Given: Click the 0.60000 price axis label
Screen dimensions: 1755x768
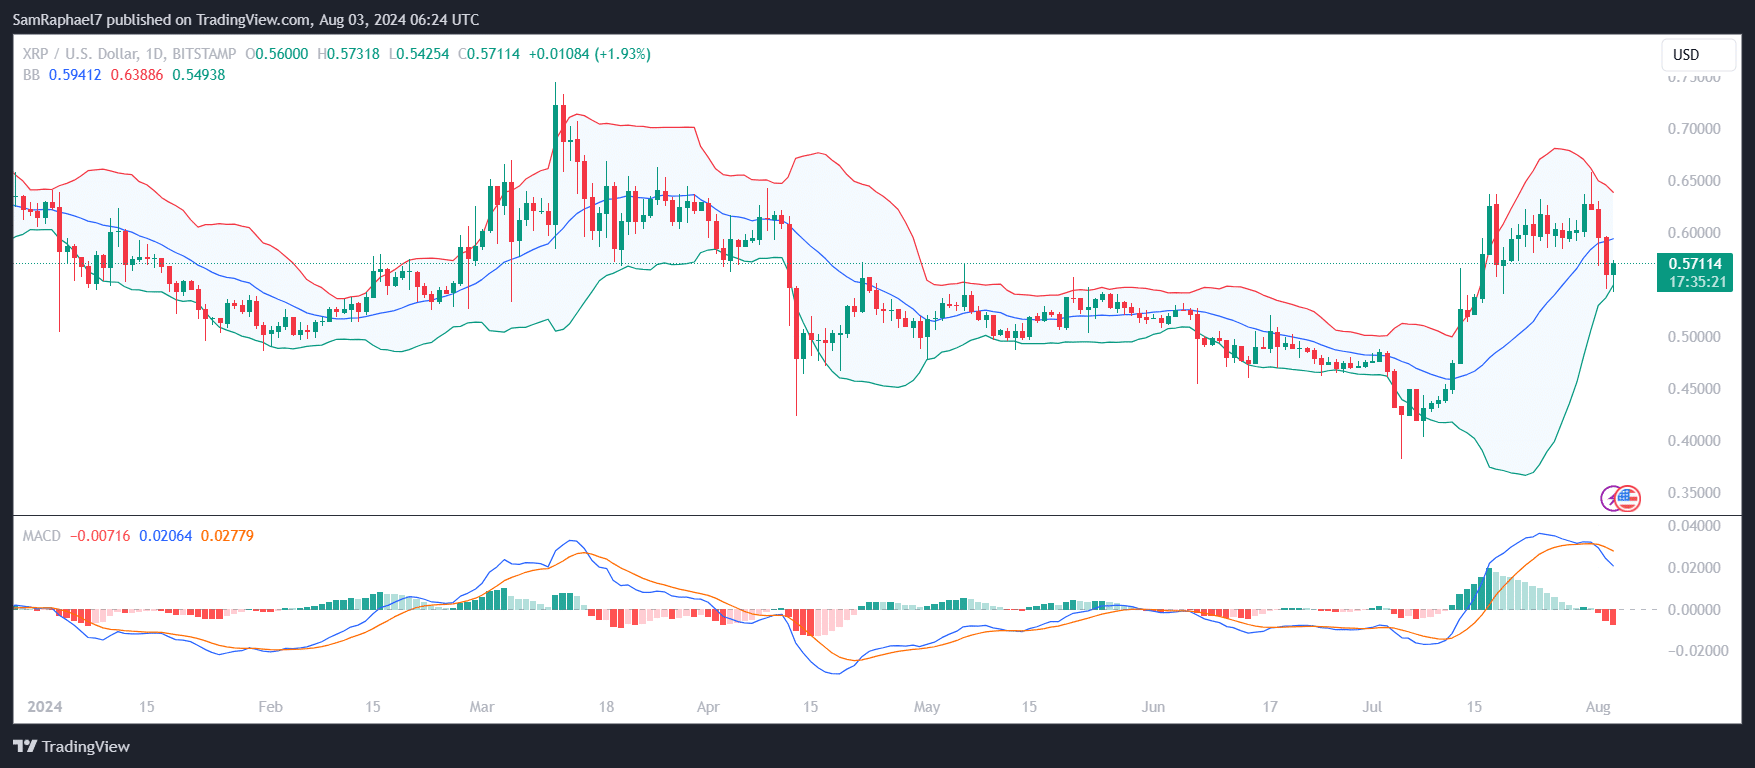Looking at the screenshot, I should [x=1694, y=233].
